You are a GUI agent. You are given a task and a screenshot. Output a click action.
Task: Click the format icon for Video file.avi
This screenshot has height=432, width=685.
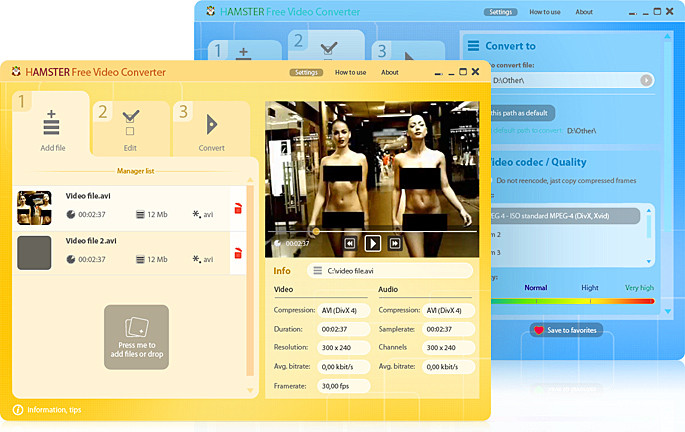point(197,214)
